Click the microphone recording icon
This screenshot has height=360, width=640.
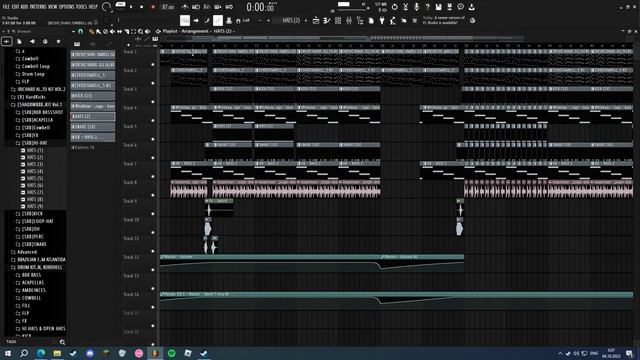pyautogui.click(x=416, y=7)
